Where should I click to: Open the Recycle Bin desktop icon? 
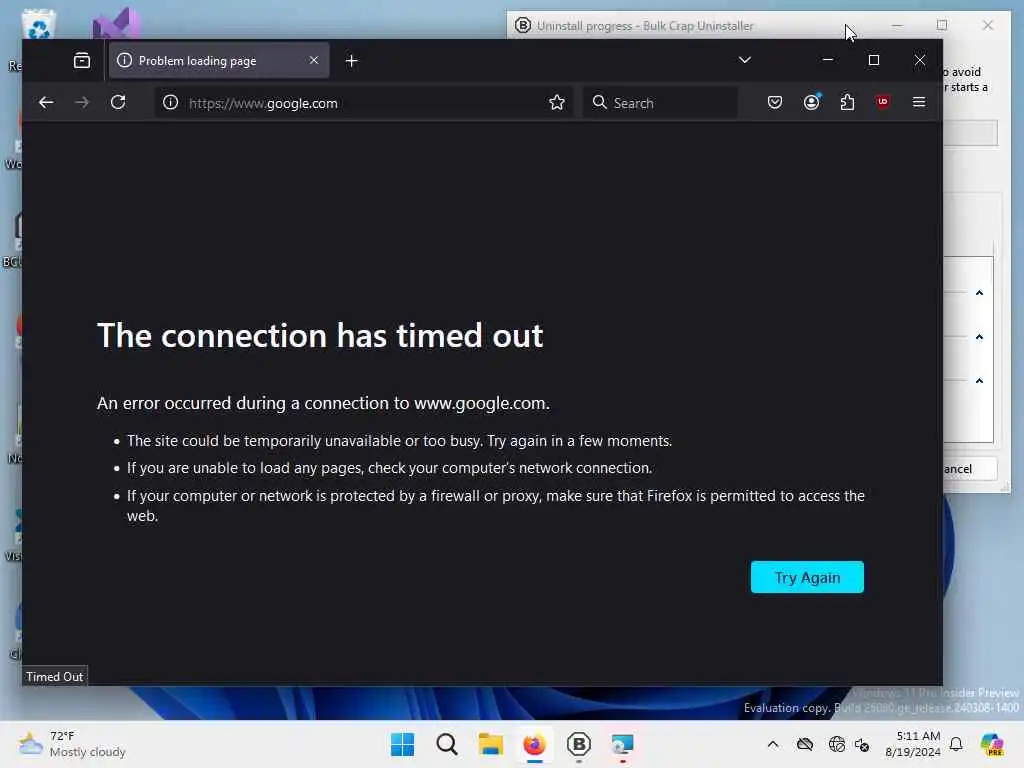38,25
